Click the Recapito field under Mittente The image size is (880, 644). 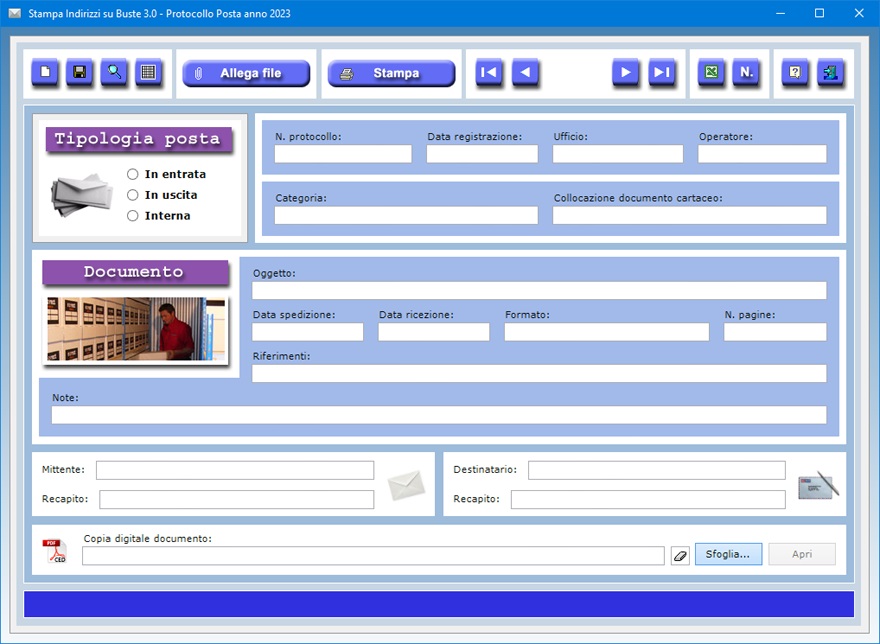236,500
